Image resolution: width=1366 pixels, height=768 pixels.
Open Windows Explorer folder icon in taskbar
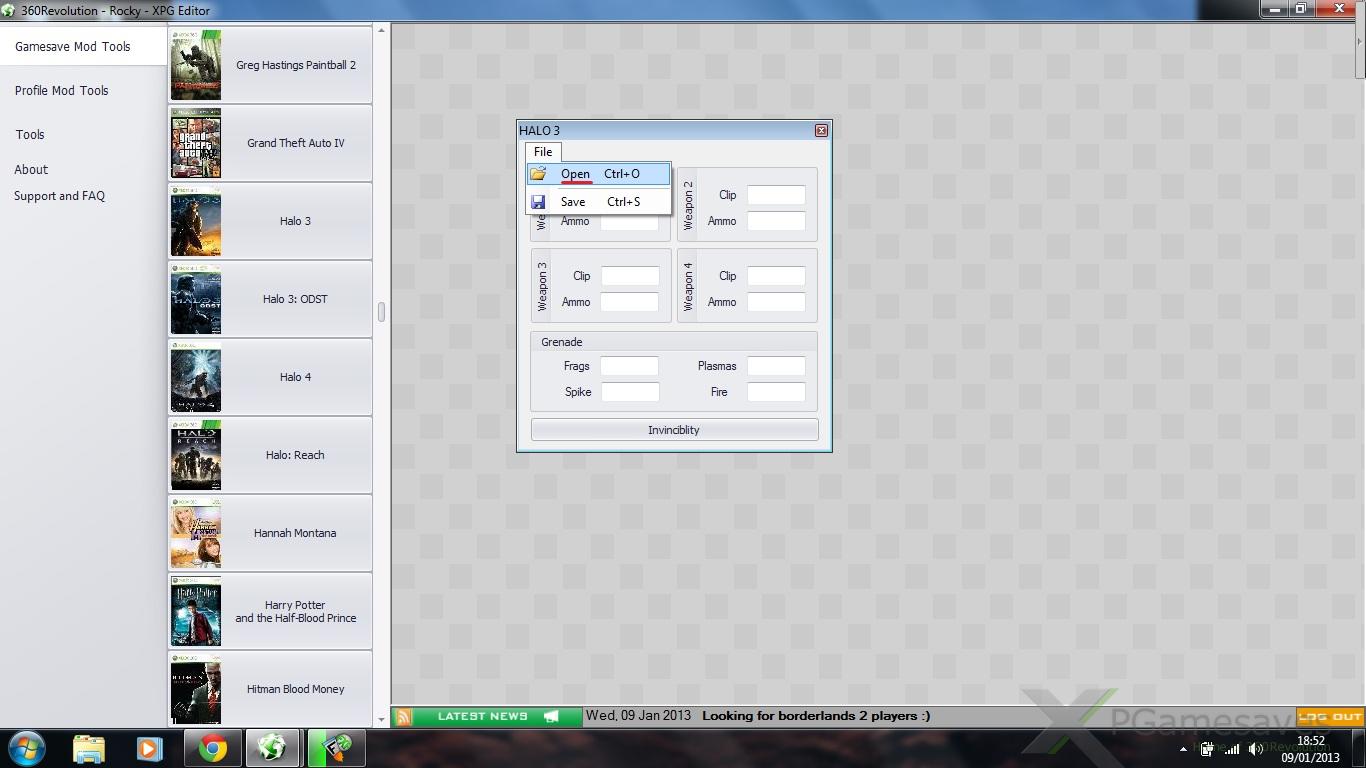89,748
